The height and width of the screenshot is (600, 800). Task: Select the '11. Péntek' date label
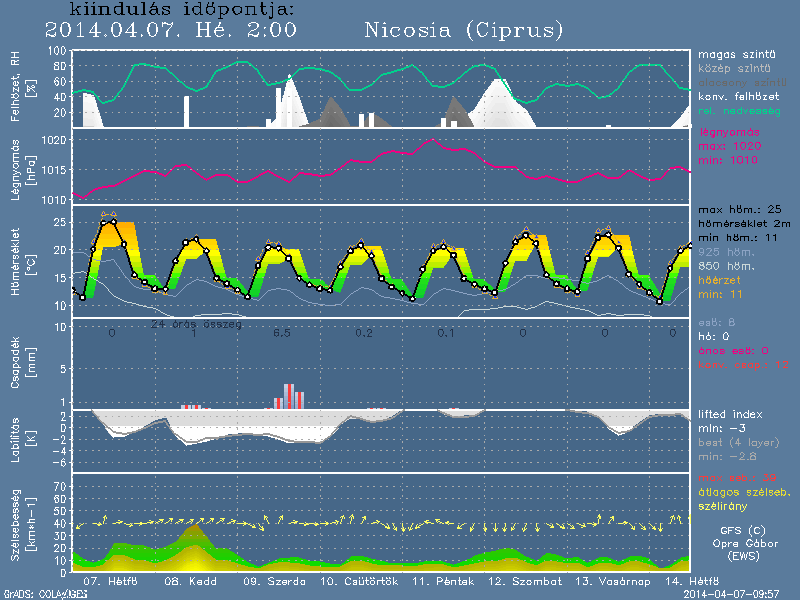tap(438, 580)
